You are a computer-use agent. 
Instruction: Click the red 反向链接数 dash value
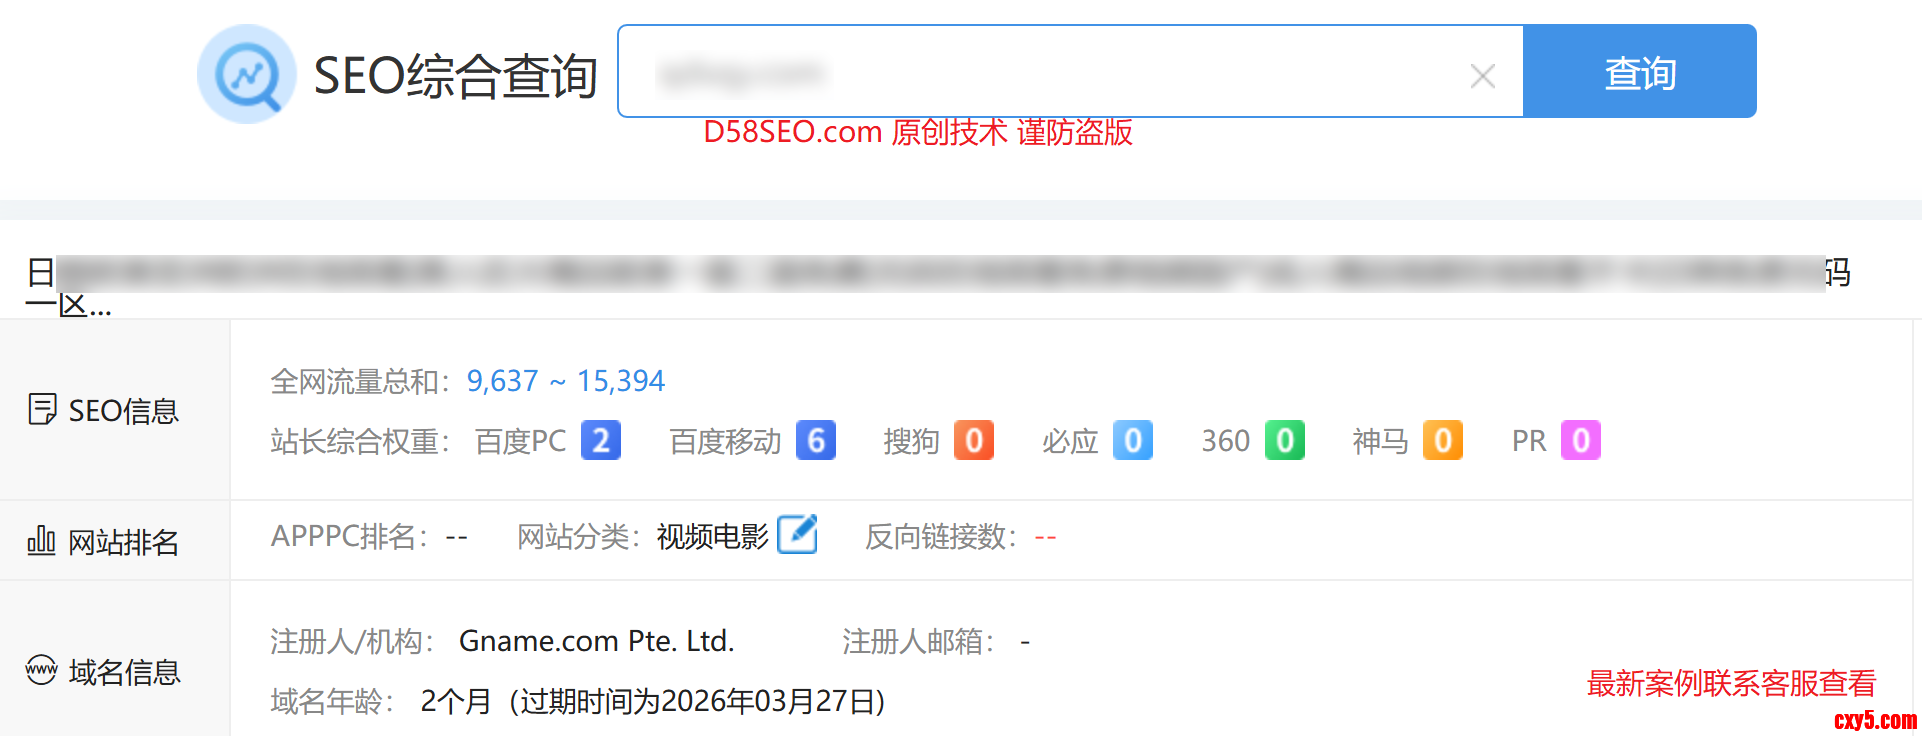[x=1046, y=538]
